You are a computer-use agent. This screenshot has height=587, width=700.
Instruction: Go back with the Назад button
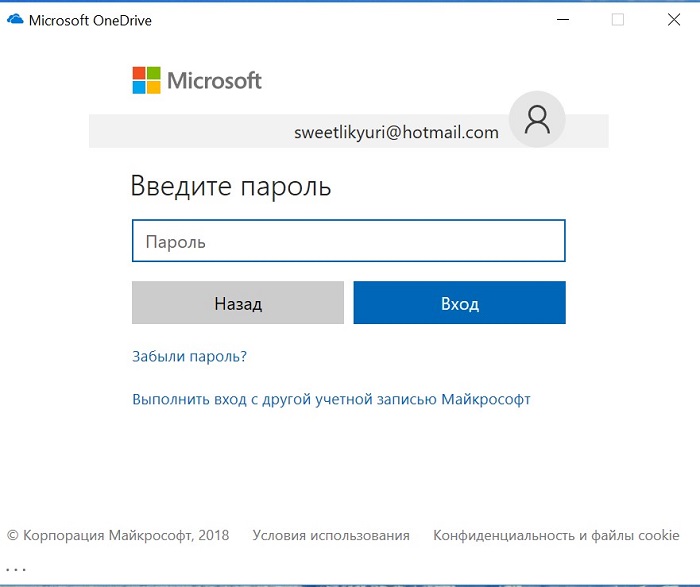coord(238,303)
